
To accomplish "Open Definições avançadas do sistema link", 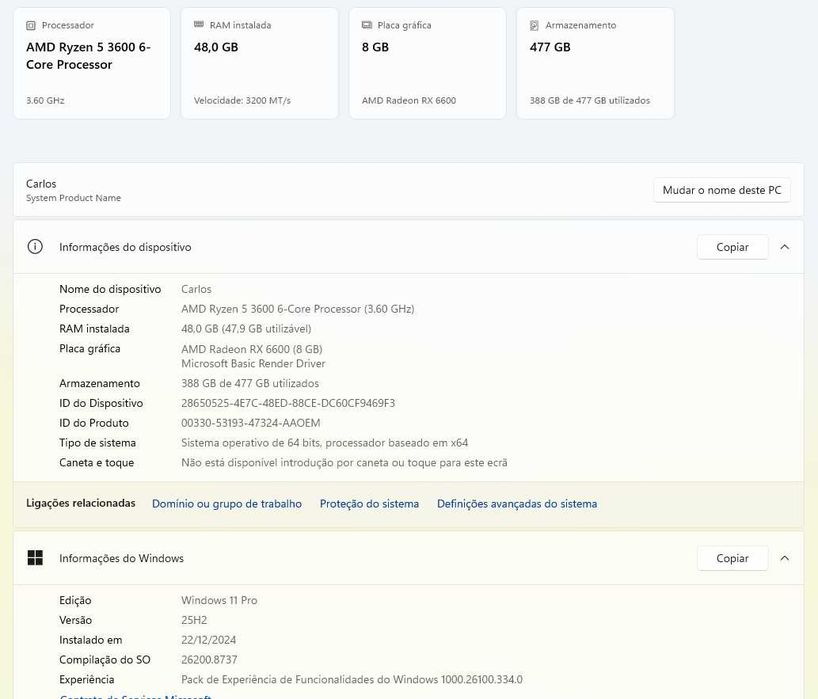I will click(x=517, y=504).
